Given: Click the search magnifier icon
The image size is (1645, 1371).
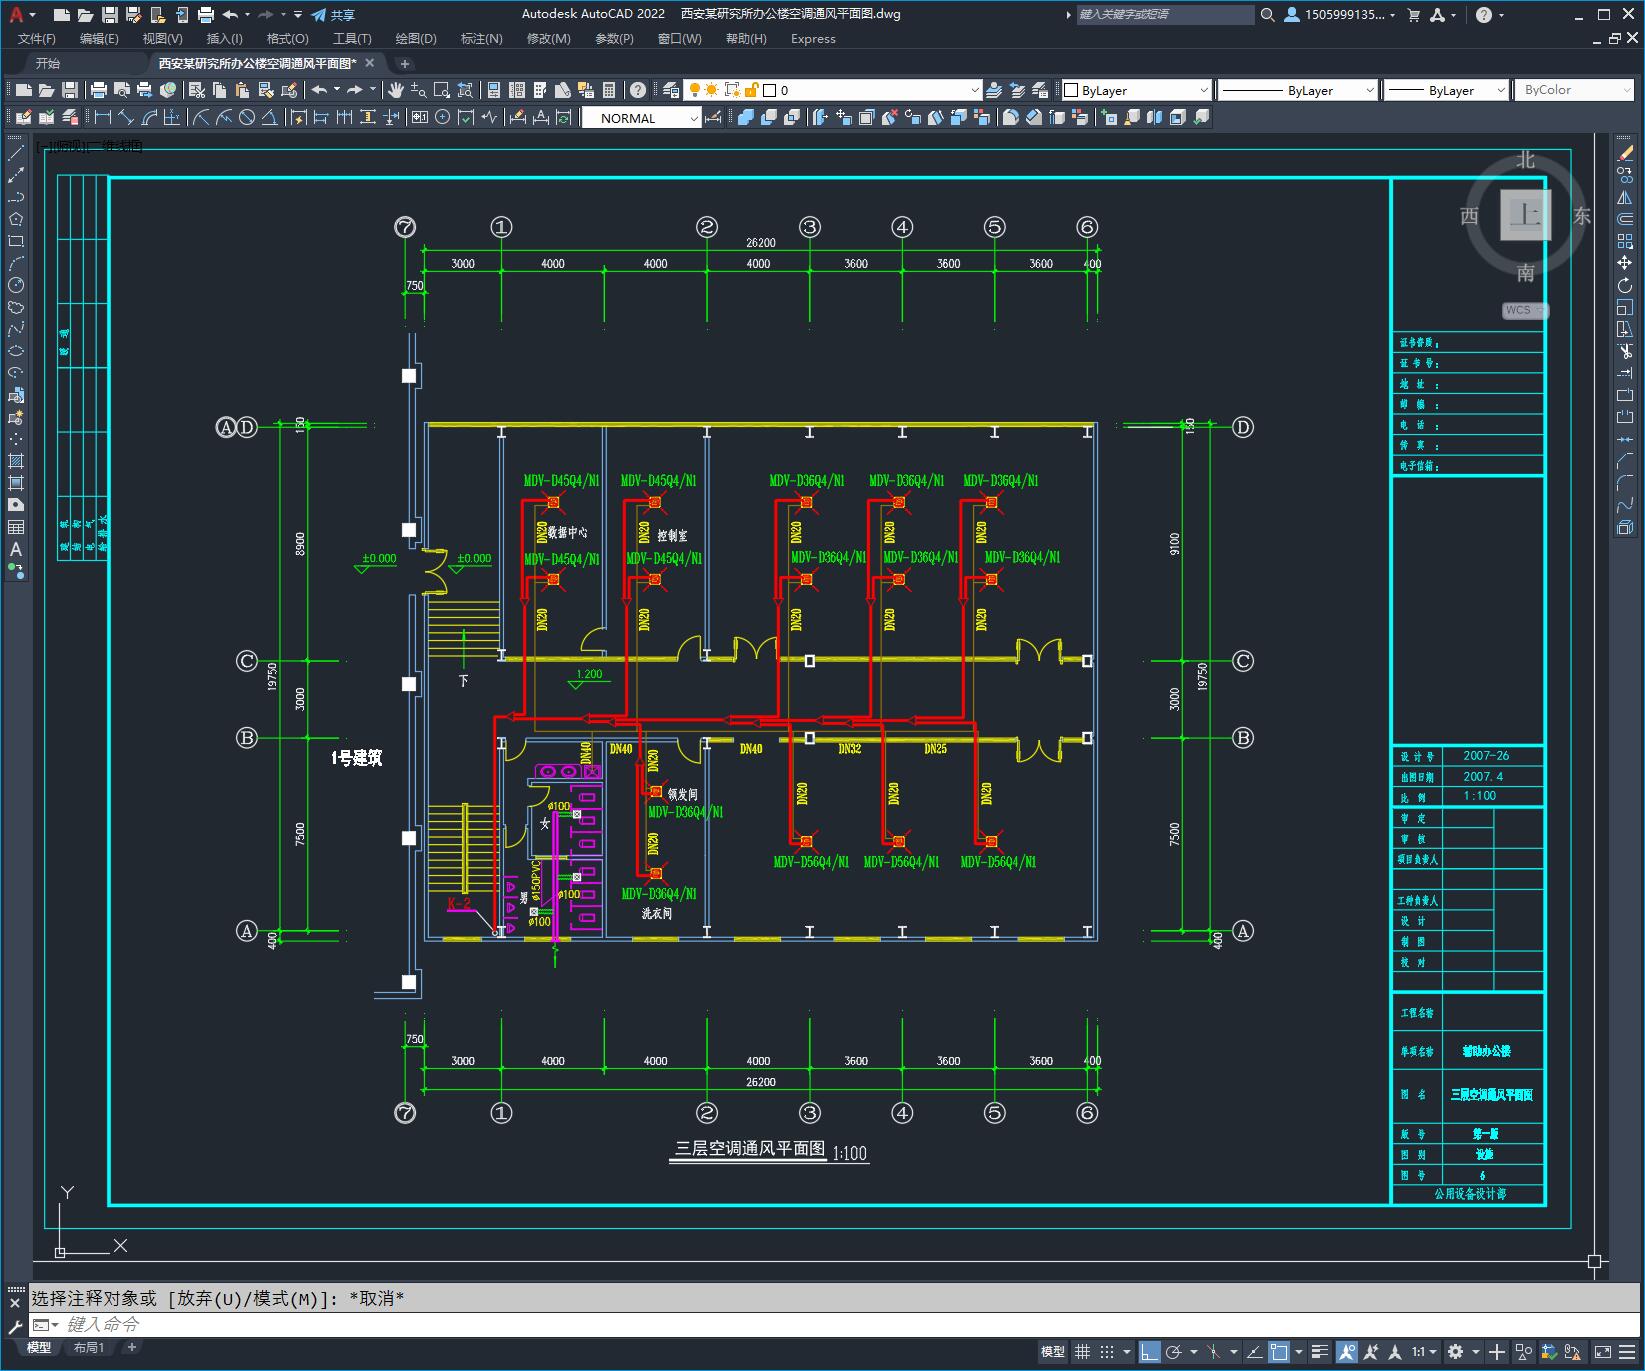Looking at the screenshot, I should (x=1267, y=15).
